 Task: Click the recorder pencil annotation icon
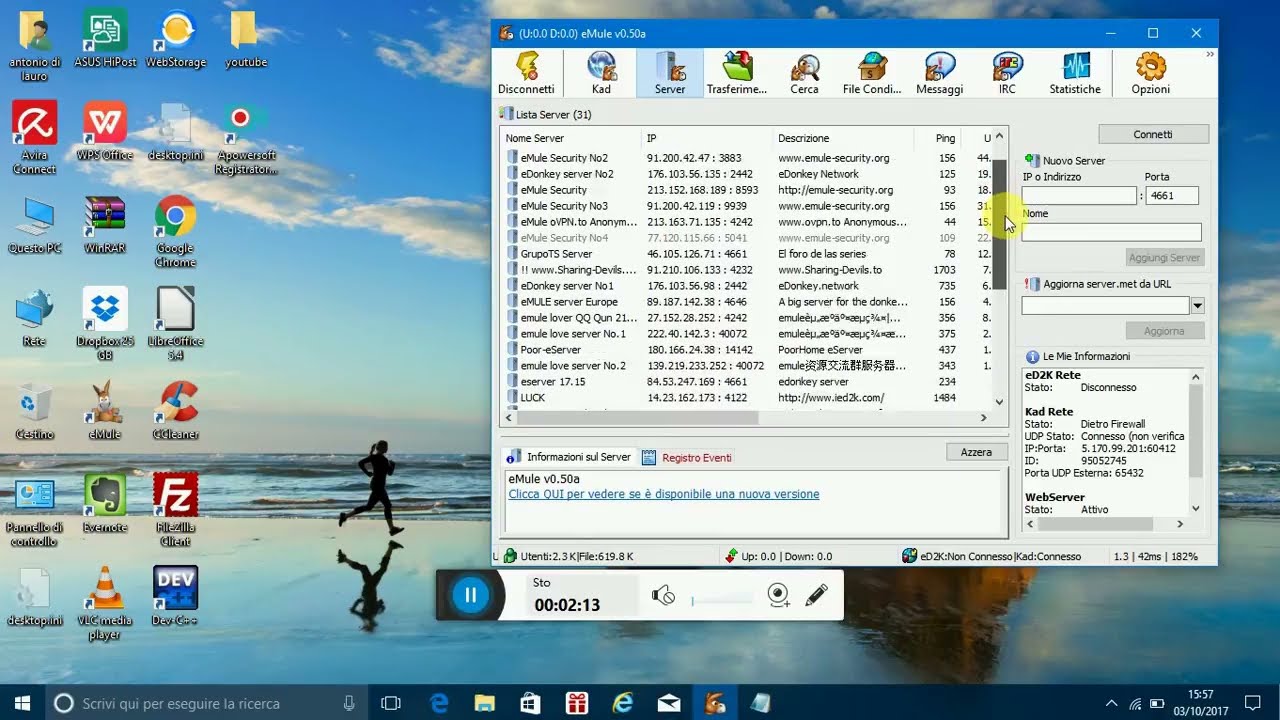click(x=816, y=595)
